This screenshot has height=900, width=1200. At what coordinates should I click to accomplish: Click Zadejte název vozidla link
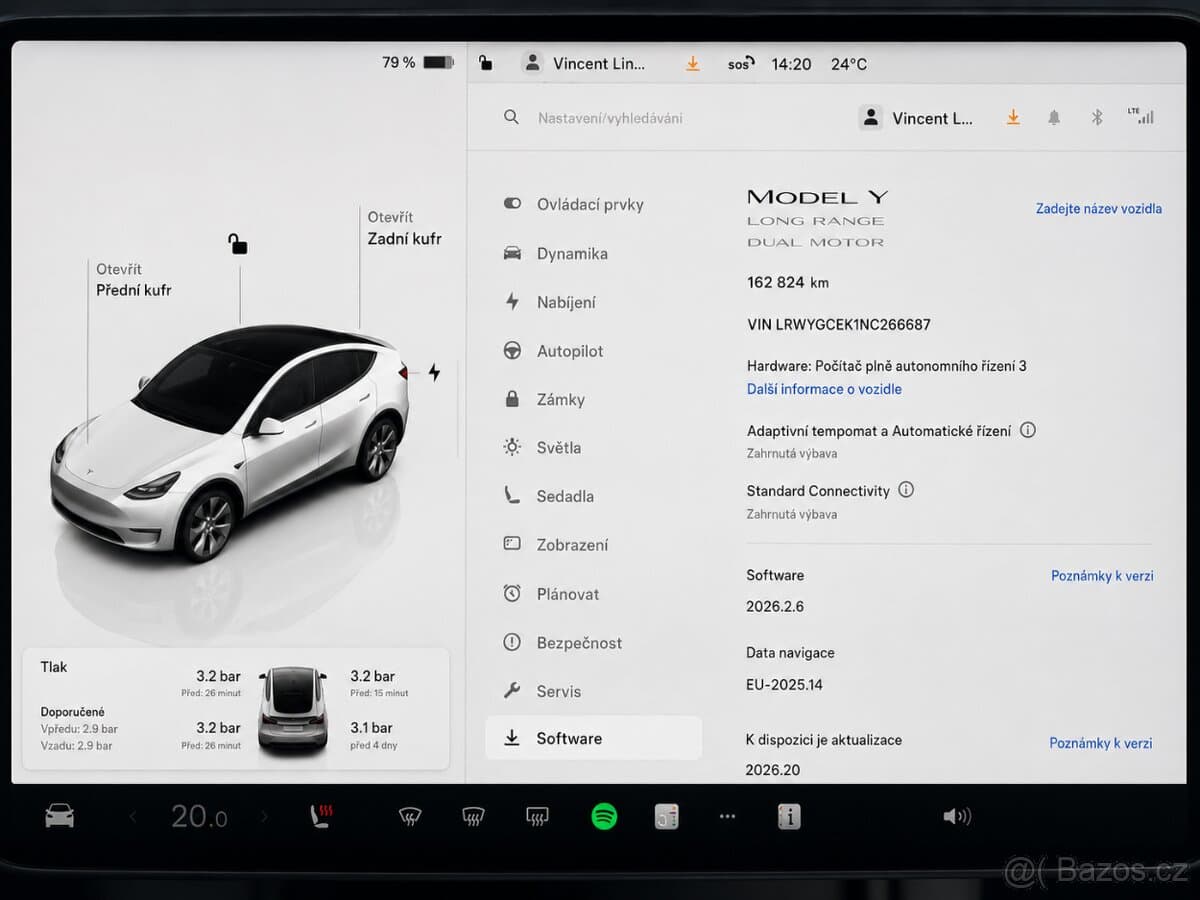coord(1098,209)
